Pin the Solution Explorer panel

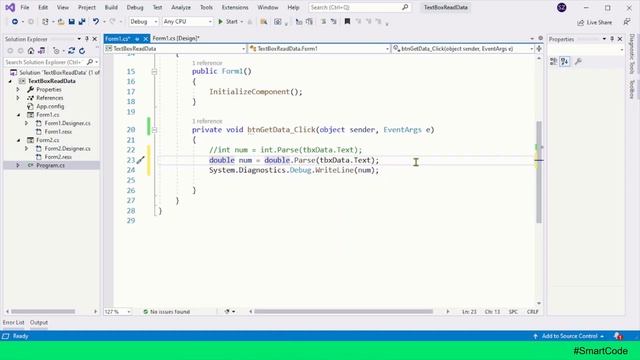[87, 39]
